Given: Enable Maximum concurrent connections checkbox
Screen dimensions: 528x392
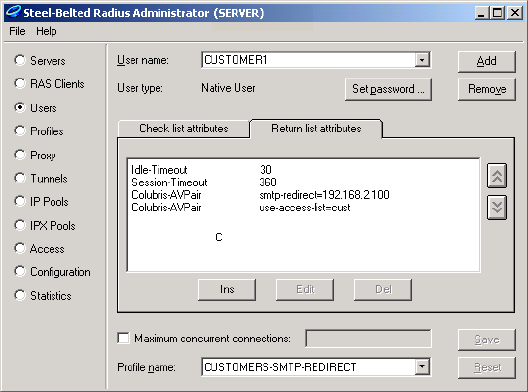Looking at the screenshot, I should pyautogui.click(x=123, y=338).
